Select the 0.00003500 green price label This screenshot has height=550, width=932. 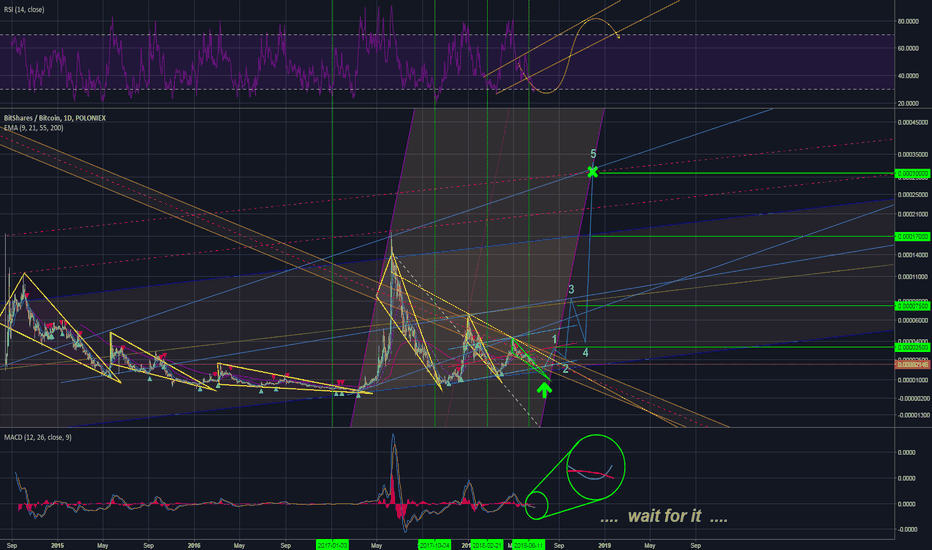[x=912, y=347]
